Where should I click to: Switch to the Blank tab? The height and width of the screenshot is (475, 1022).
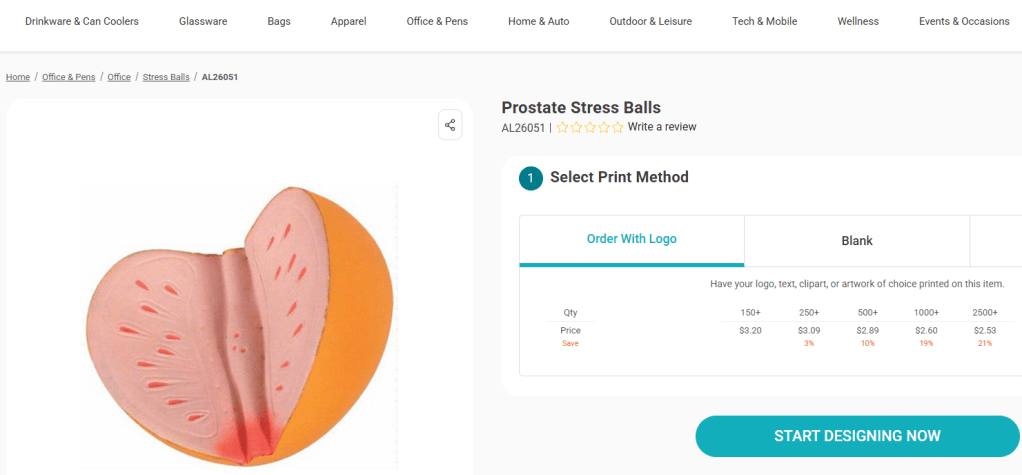pyautogui.click(x=857, y=241)
